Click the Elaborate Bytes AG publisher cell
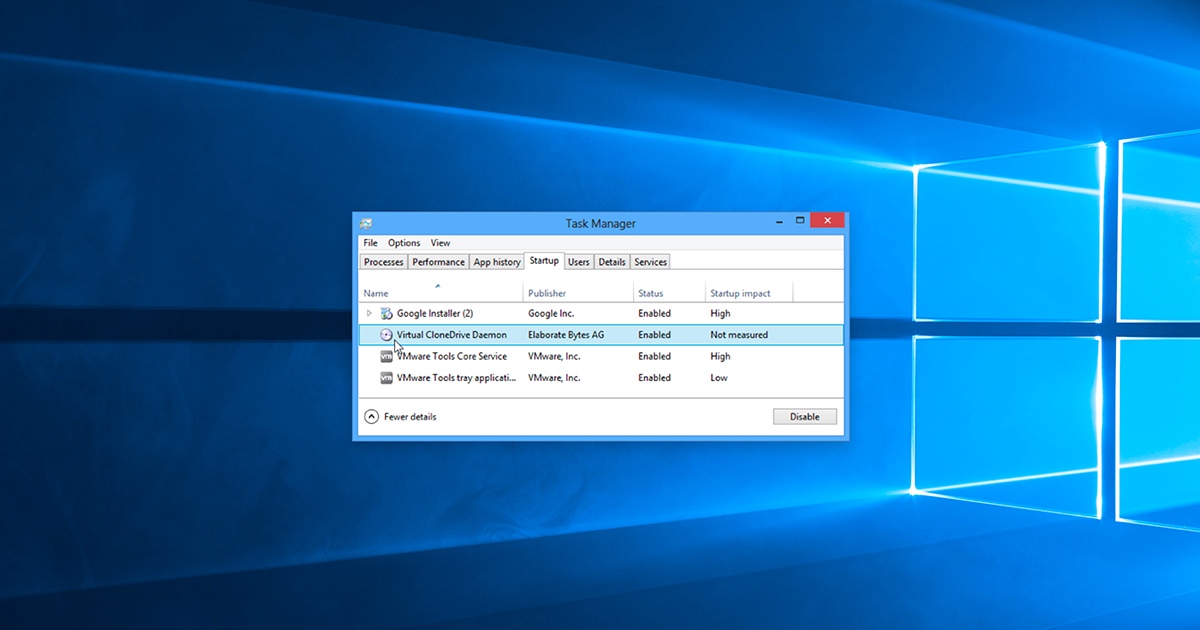The height and width of the screenshot is (630, 1200). [x=566, y=335]
